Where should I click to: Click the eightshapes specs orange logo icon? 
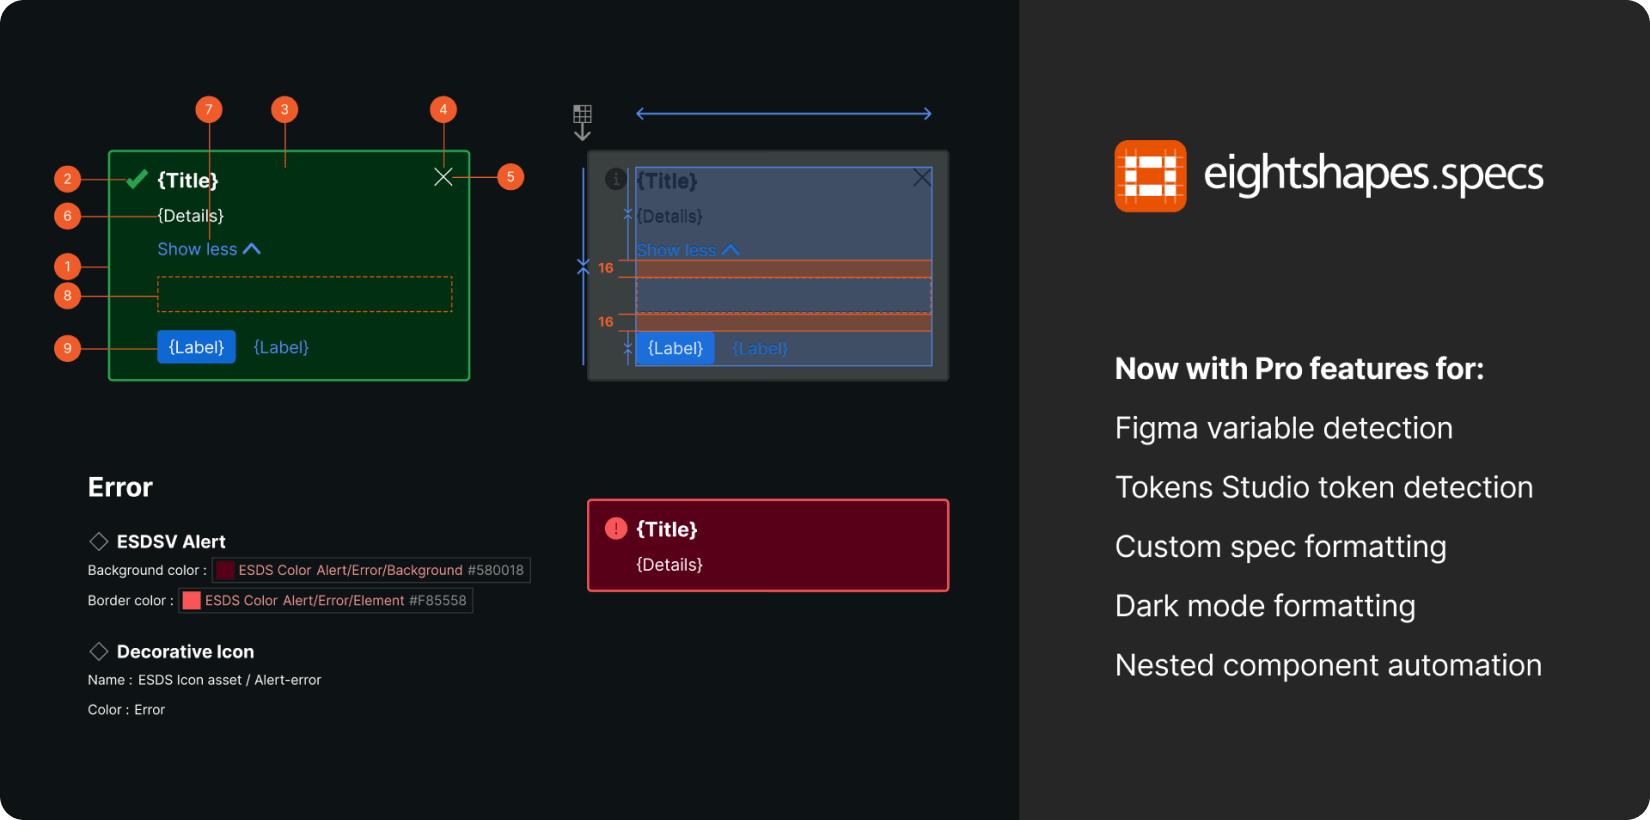click(x=1151, y=176)
